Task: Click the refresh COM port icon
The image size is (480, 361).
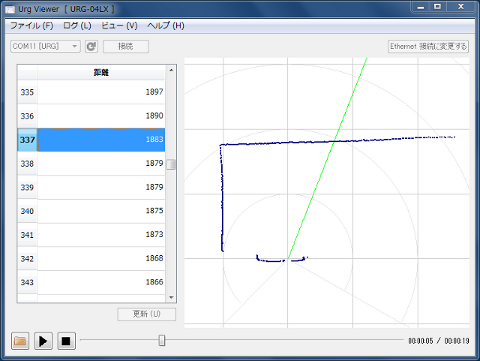Action: pyautogui.click(x=91, y=46)
